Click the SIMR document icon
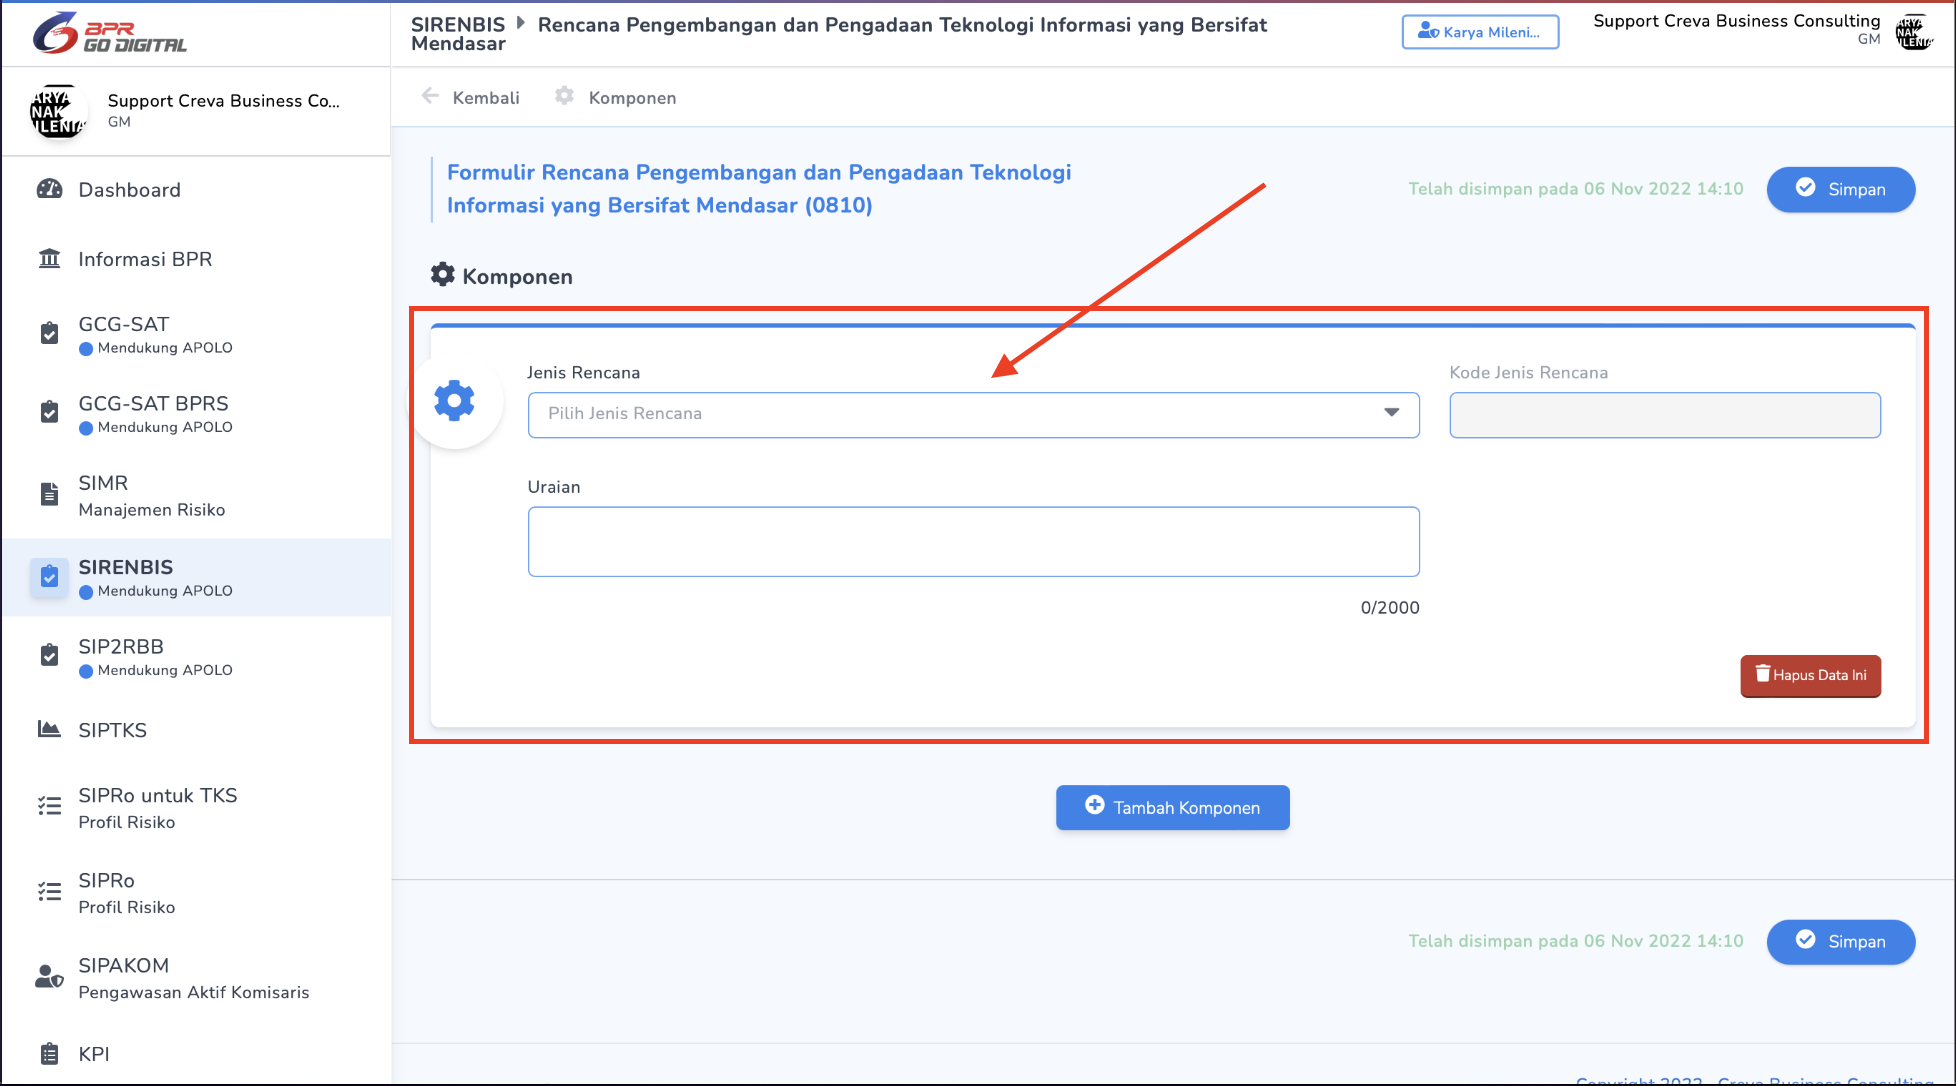Viewport: 1956px width, 1086px height. pos(49,494)
